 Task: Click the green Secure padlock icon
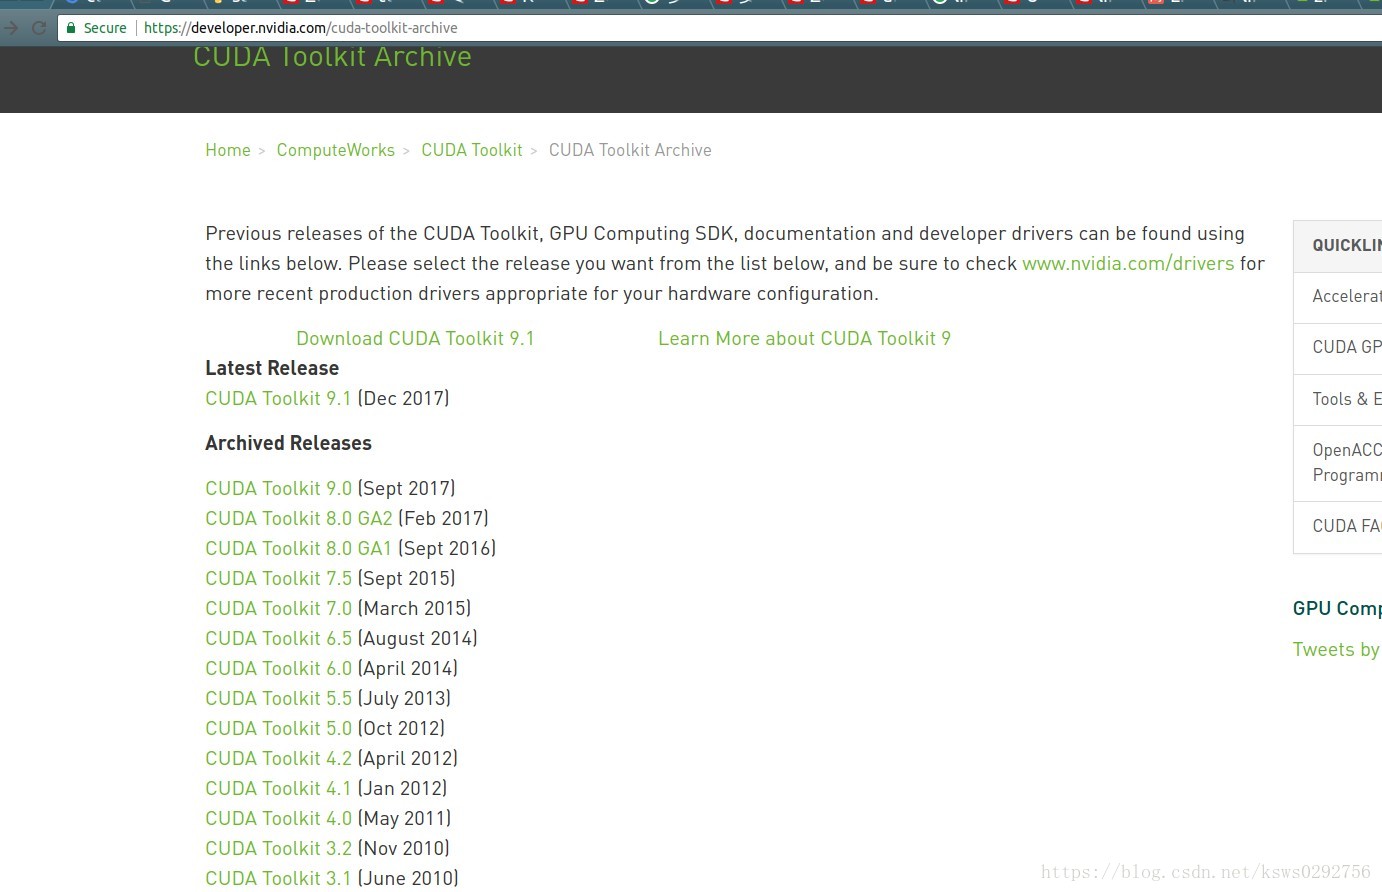point(71,28)
